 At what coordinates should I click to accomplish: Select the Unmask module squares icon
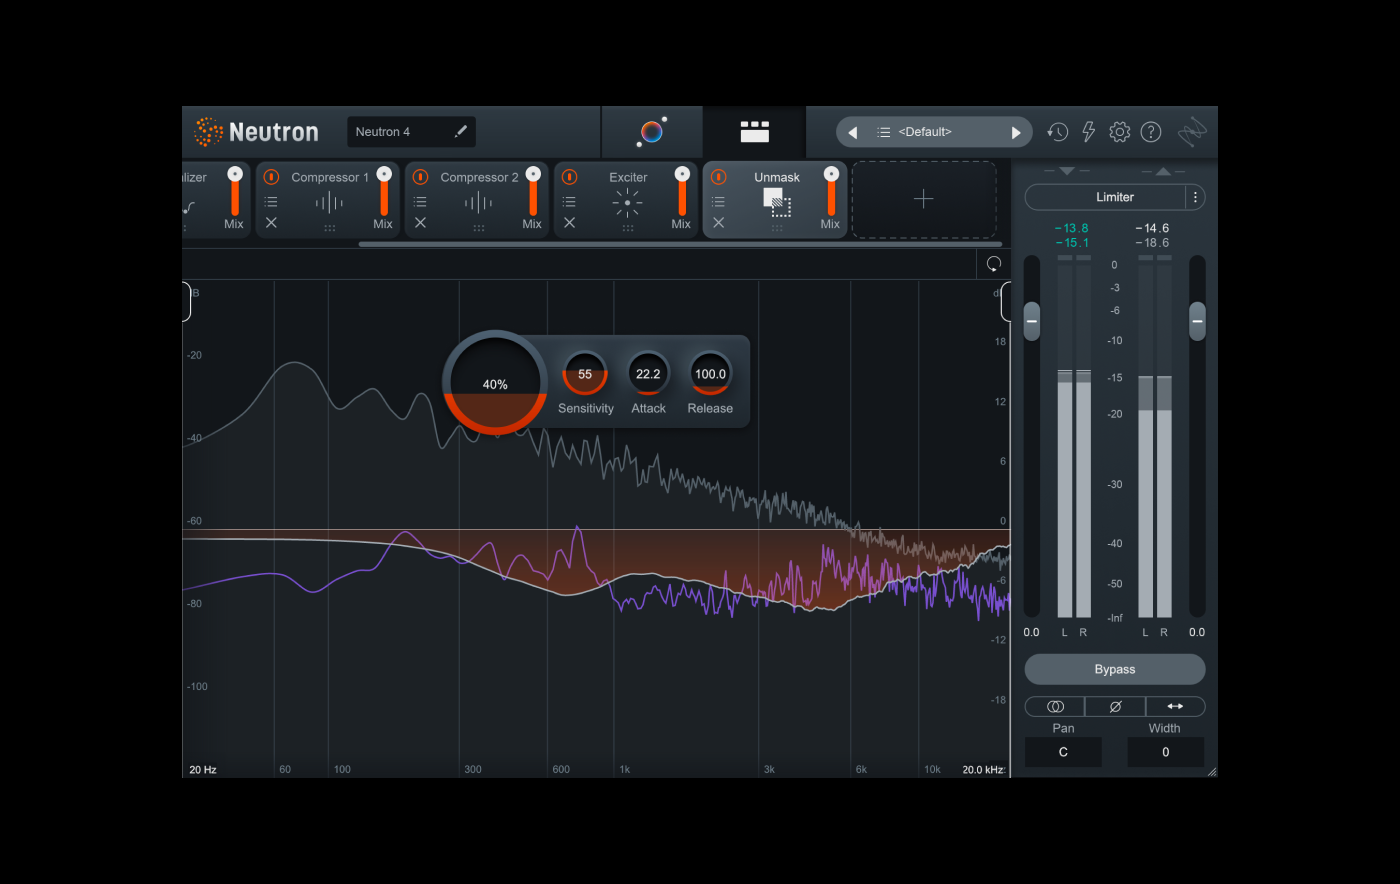click(777, 202)
